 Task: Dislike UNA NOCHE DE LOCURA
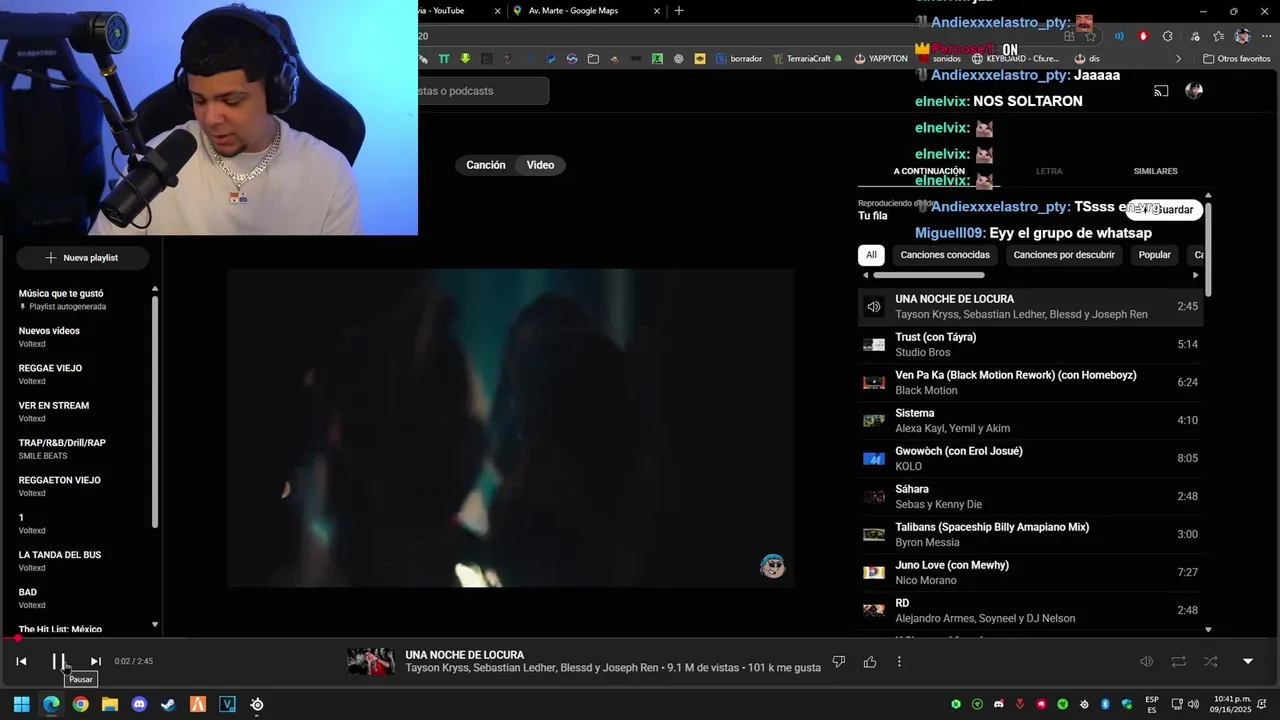tap(839, 662)
